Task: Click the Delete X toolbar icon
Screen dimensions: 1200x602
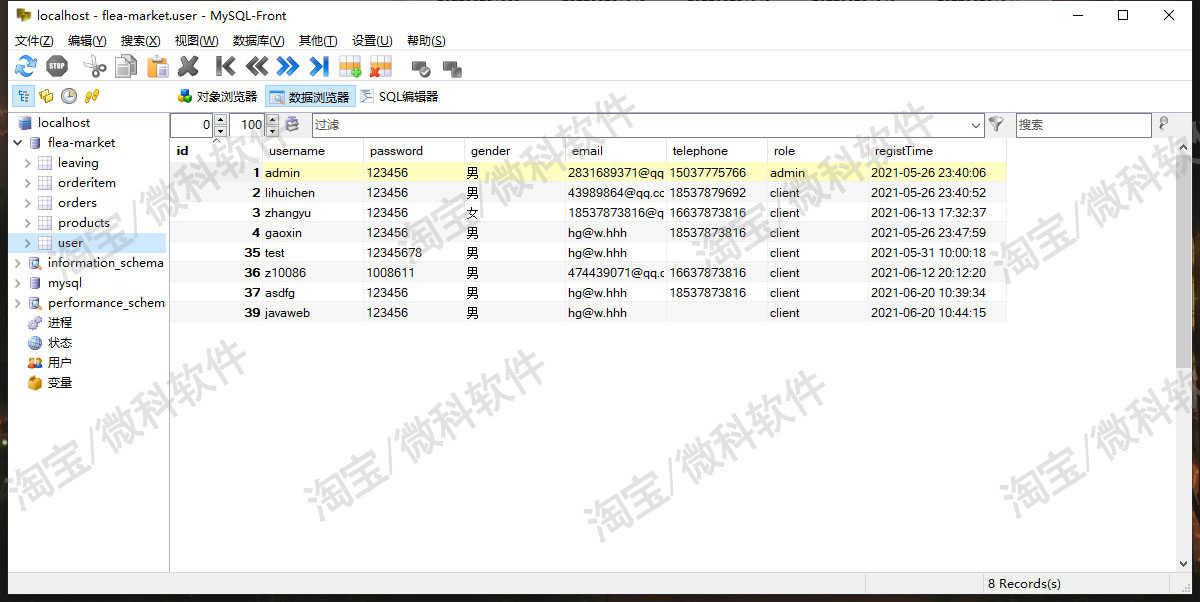Action: (x=188, y=67)
